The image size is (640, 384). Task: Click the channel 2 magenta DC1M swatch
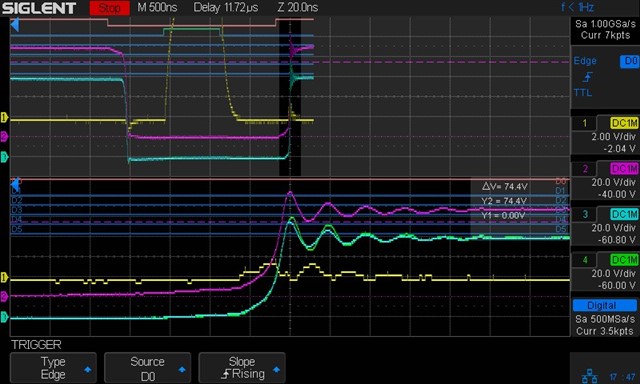coord(624,169)
